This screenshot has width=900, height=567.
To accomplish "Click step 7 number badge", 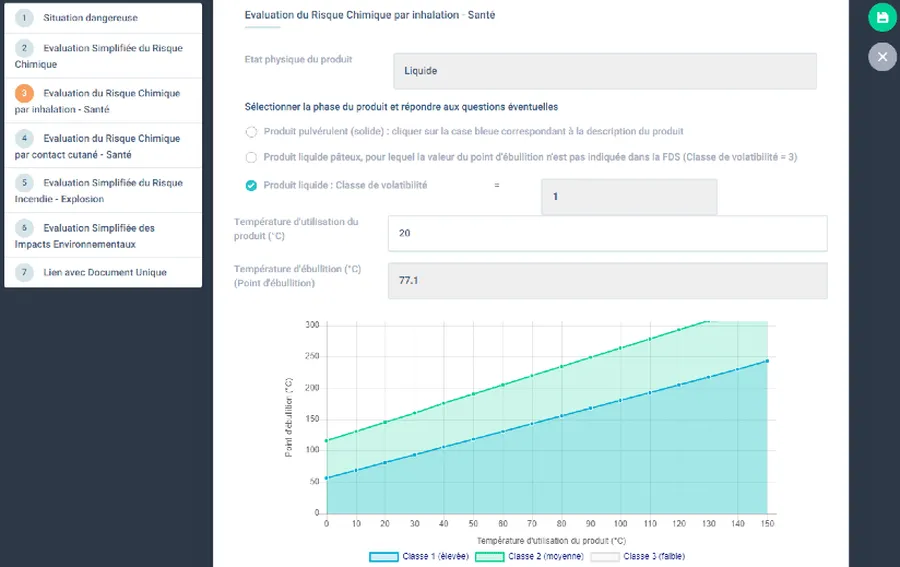I will pyautogui.click(x=24, y=272).
